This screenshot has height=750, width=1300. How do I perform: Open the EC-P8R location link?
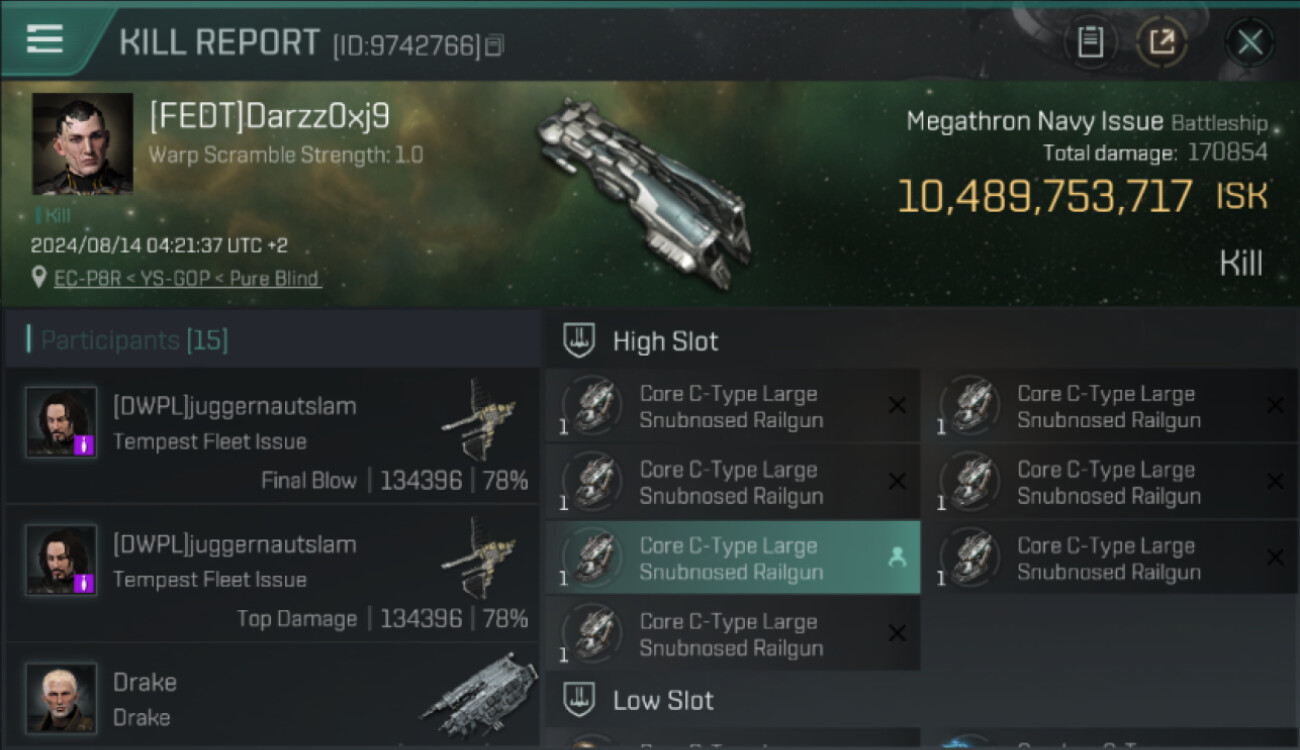tap(187, 278)
